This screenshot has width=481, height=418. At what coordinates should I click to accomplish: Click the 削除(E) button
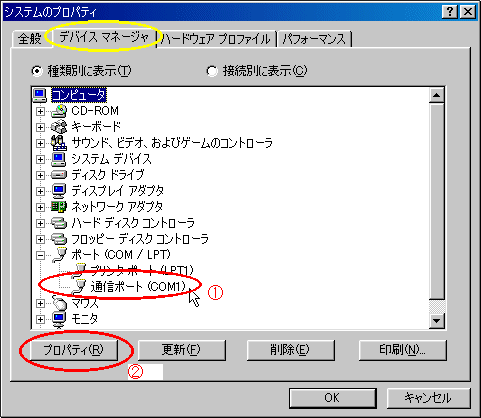pos(290,350)
